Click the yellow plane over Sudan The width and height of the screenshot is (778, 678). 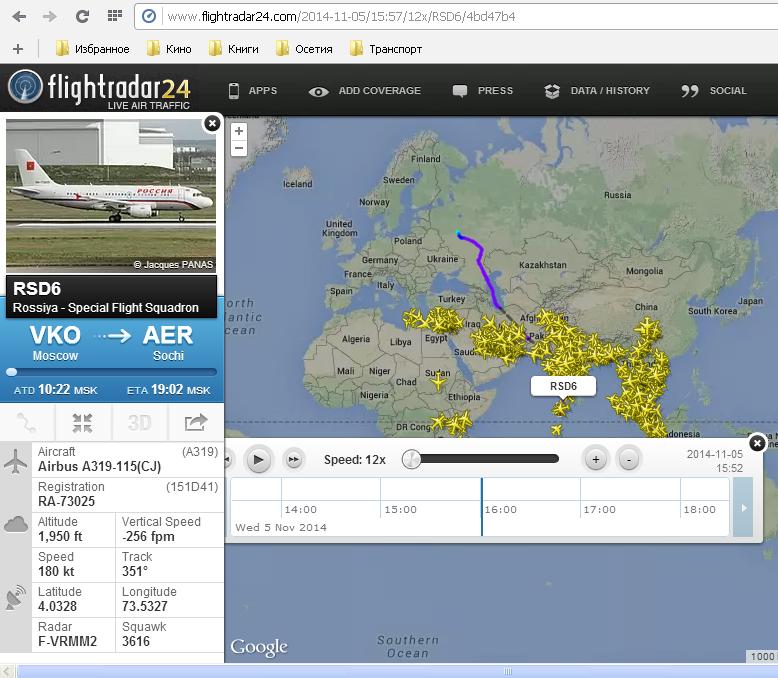click(x=438, y=382)
